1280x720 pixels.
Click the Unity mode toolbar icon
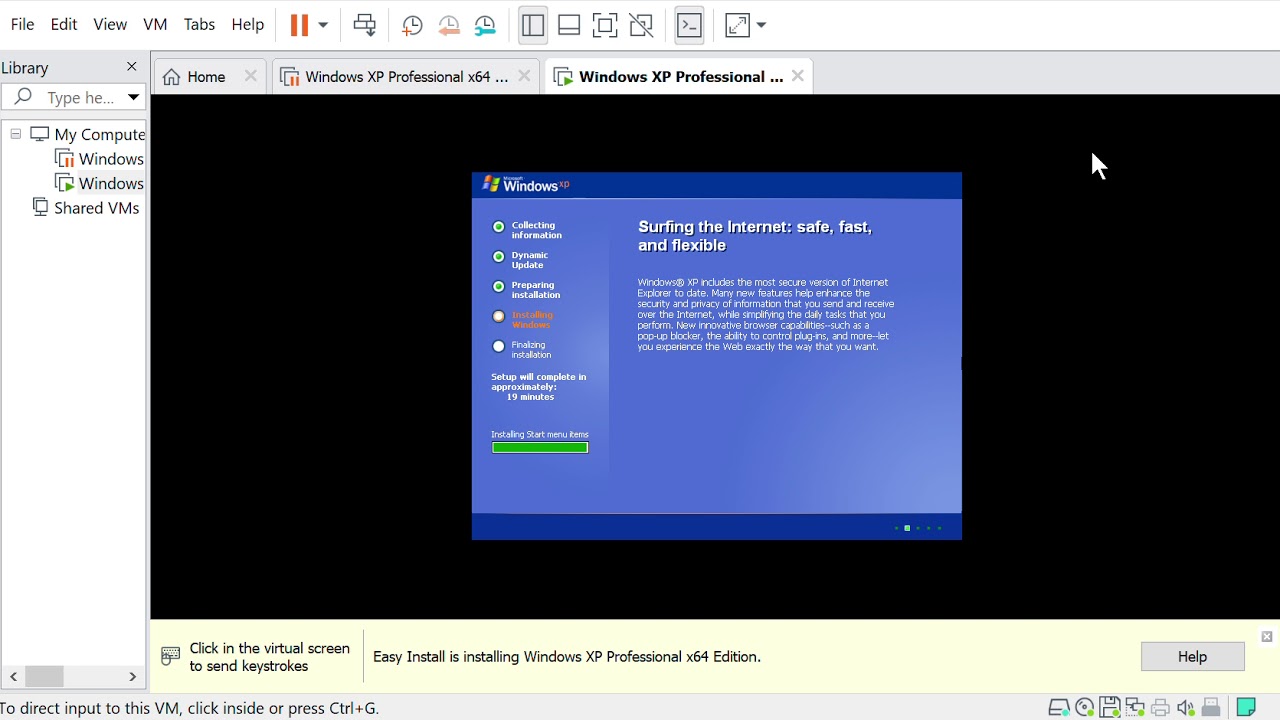pos(641,25)
